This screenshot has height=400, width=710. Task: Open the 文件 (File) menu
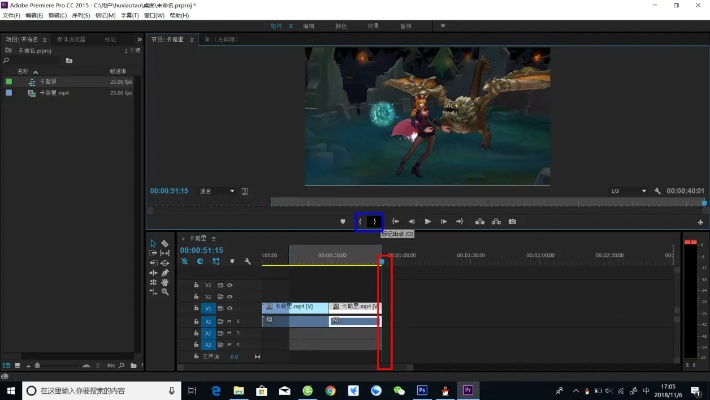point(13,15)
